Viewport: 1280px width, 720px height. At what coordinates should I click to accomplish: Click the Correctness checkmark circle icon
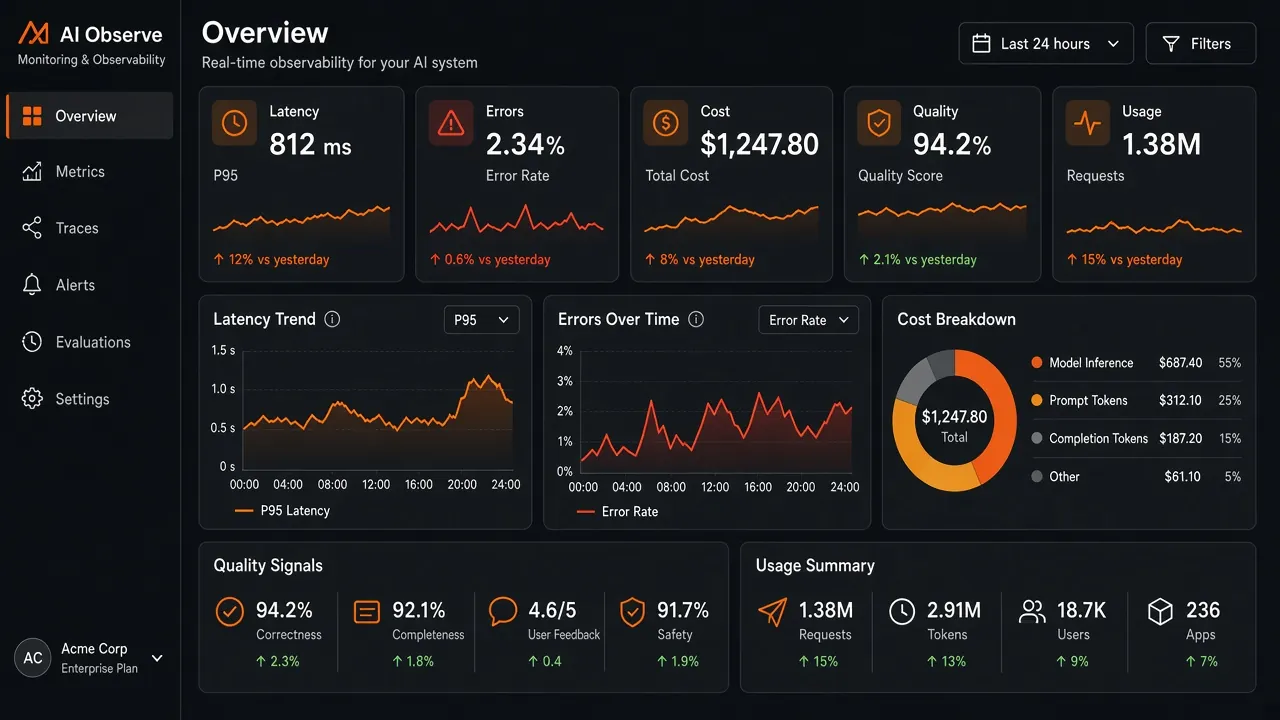(230, 612)
